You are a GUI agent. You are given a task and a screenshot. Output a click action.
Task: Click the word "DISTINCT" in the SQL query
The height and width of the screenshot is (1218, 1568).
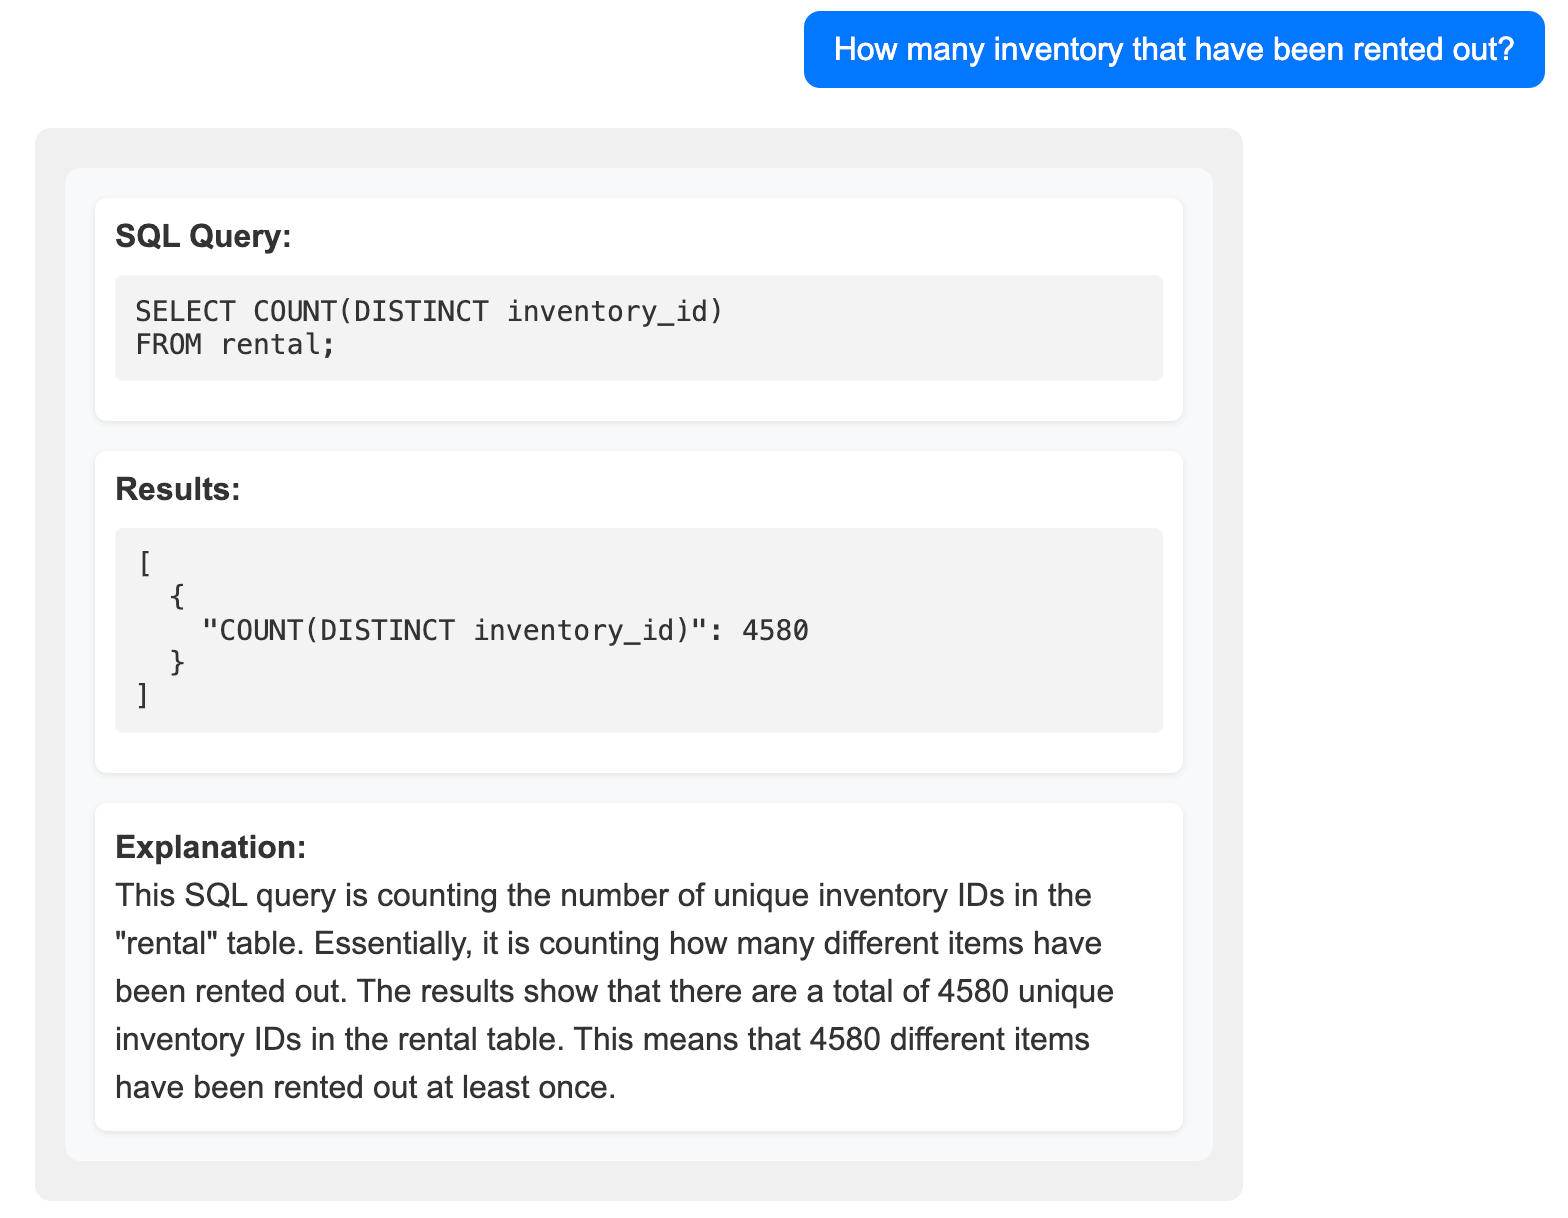point(421,311)
